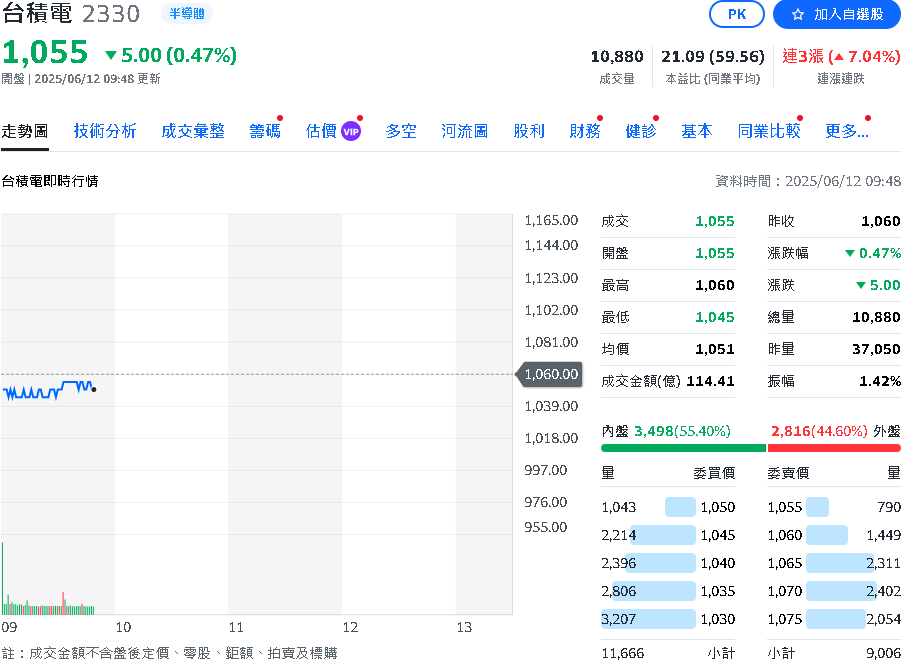904x665 pixels.
Task: Go to the 健診 tab
Action: coord(641,131)
